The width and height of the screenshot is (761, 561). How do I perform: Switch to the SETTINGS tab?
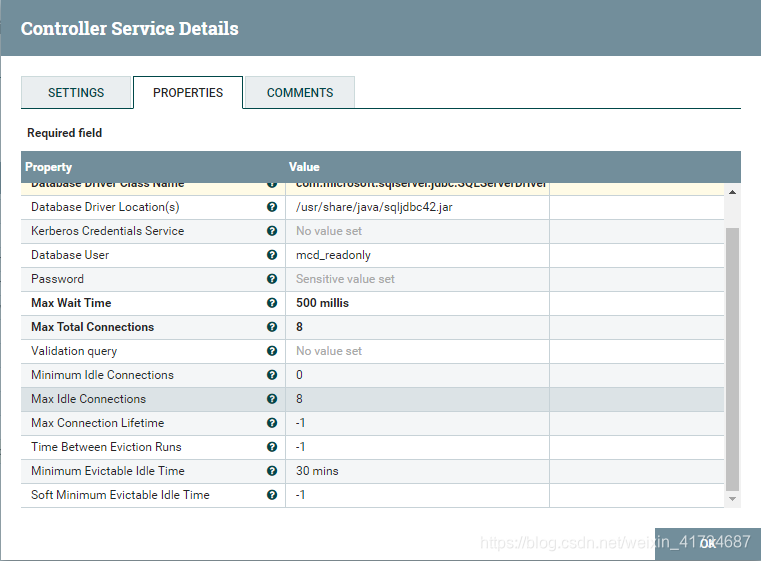(76, 93)
